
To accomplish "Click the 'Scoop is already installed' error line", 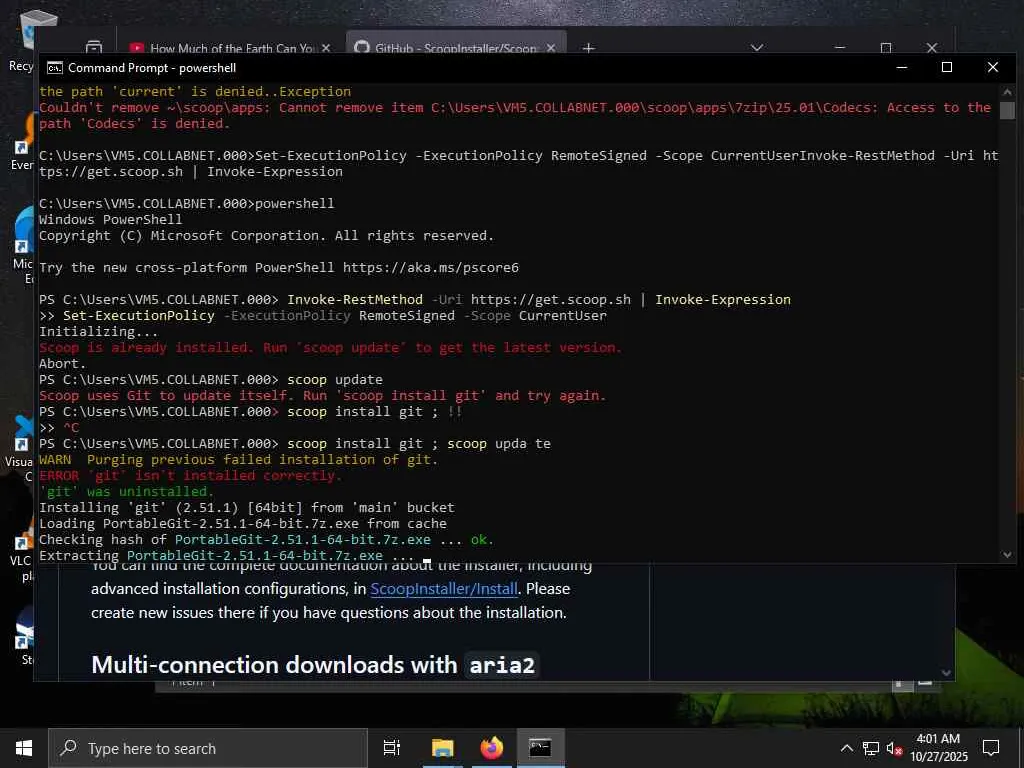I will 330,347.
